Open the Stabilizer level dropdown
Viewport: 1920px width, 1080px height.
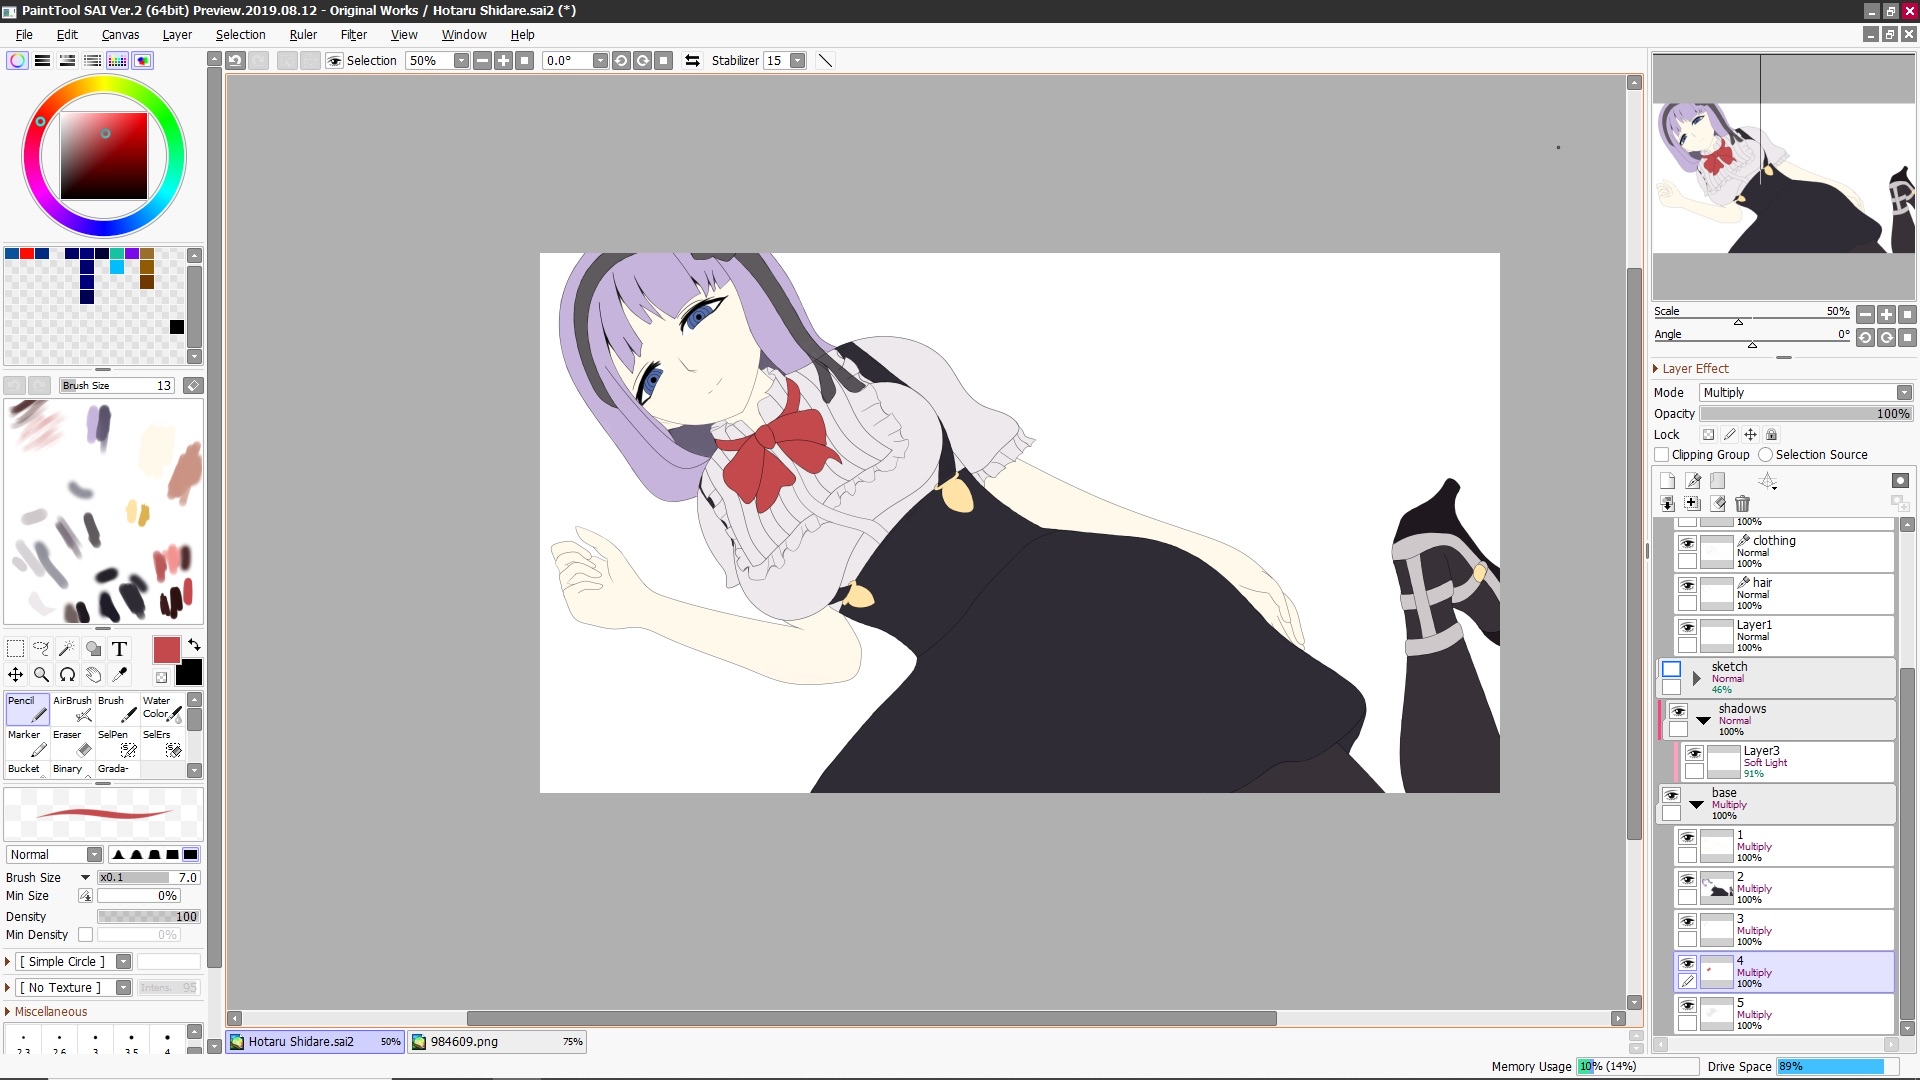797,61
